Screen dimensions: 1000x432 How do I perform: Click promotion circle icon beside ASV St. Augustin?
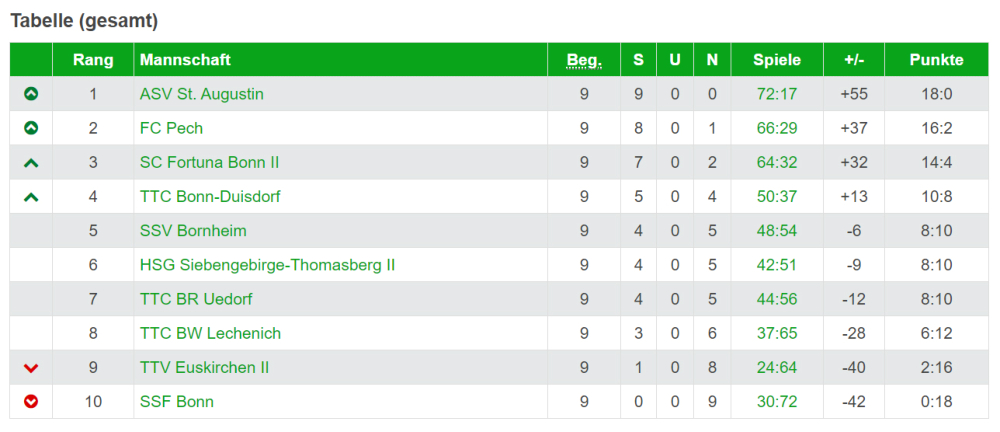click(31, 94)
